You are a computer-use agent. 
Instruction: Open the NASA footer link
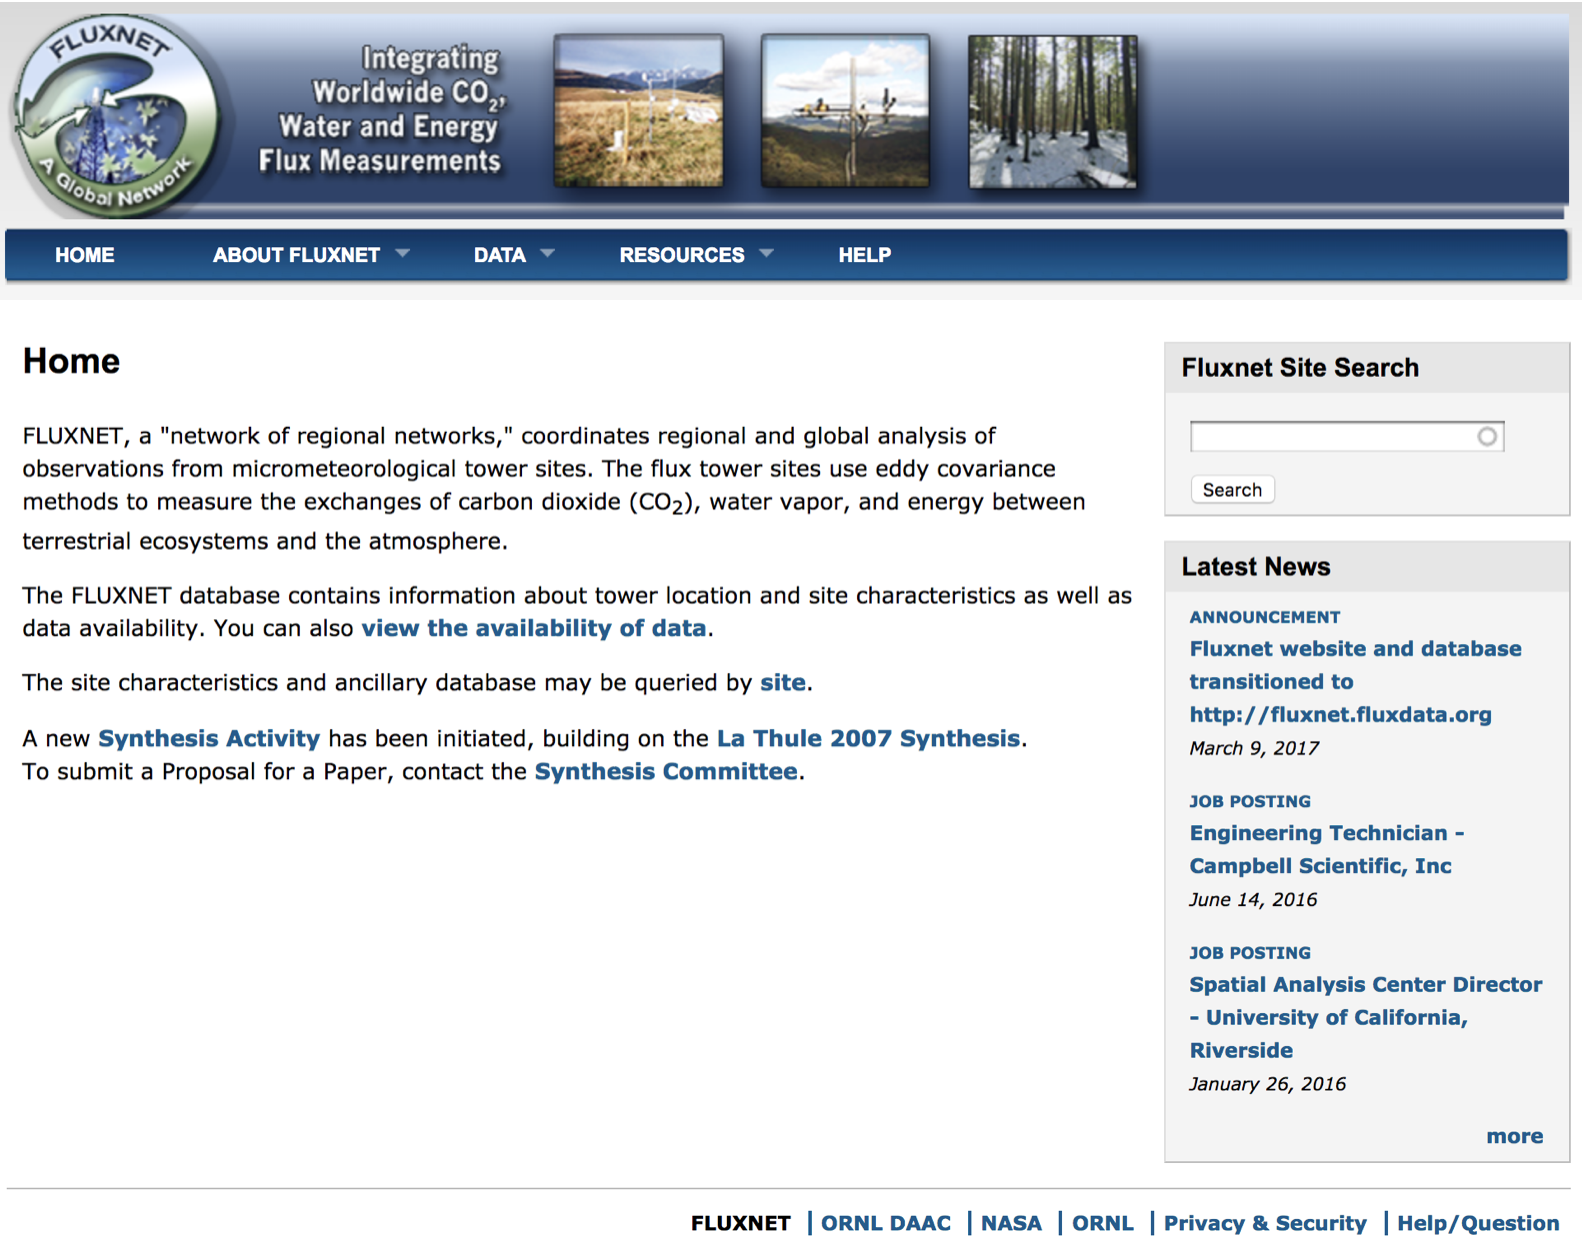pos(1011,1223)
